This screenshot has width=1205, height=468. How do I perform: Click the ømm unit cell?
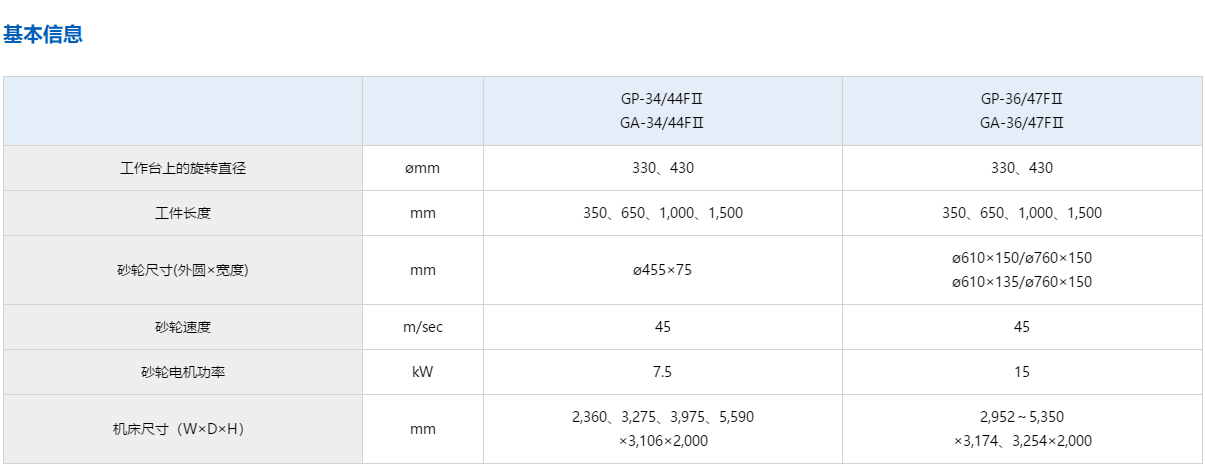coord(422,168)
